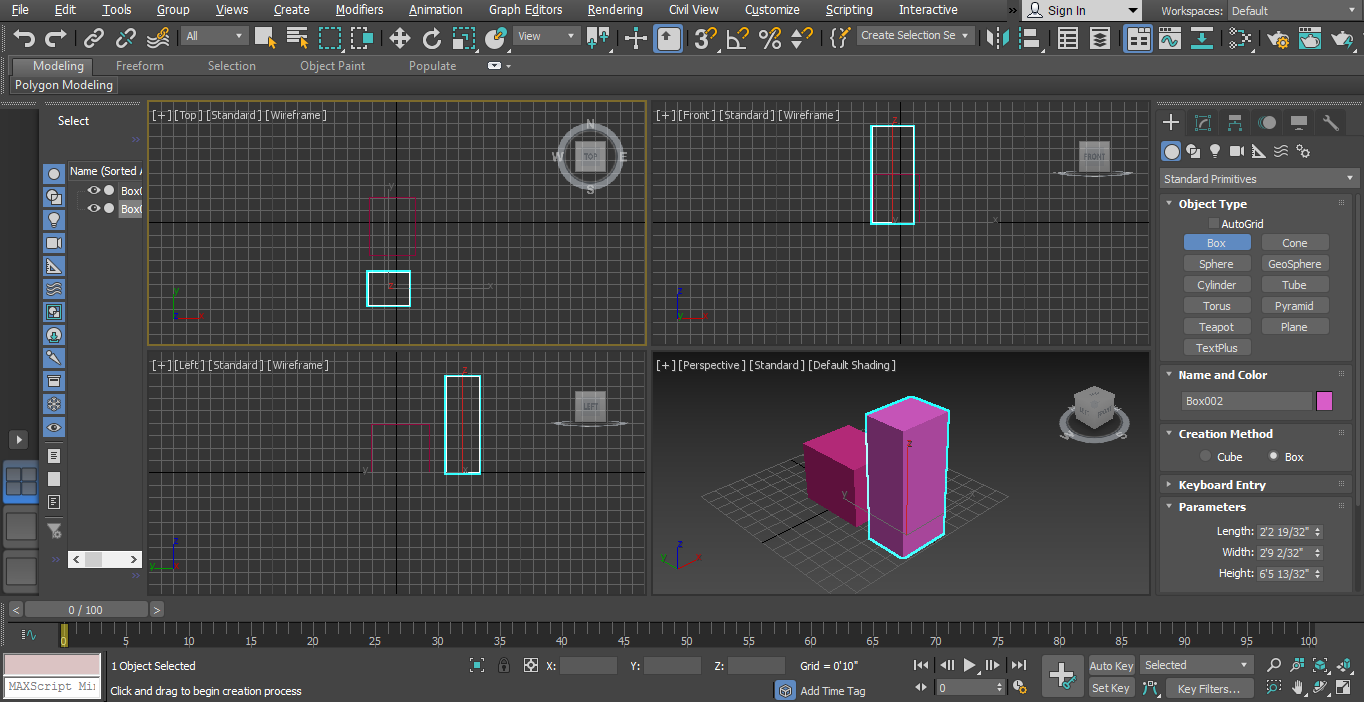Click the pink object color swatch

pos(1324,401)
